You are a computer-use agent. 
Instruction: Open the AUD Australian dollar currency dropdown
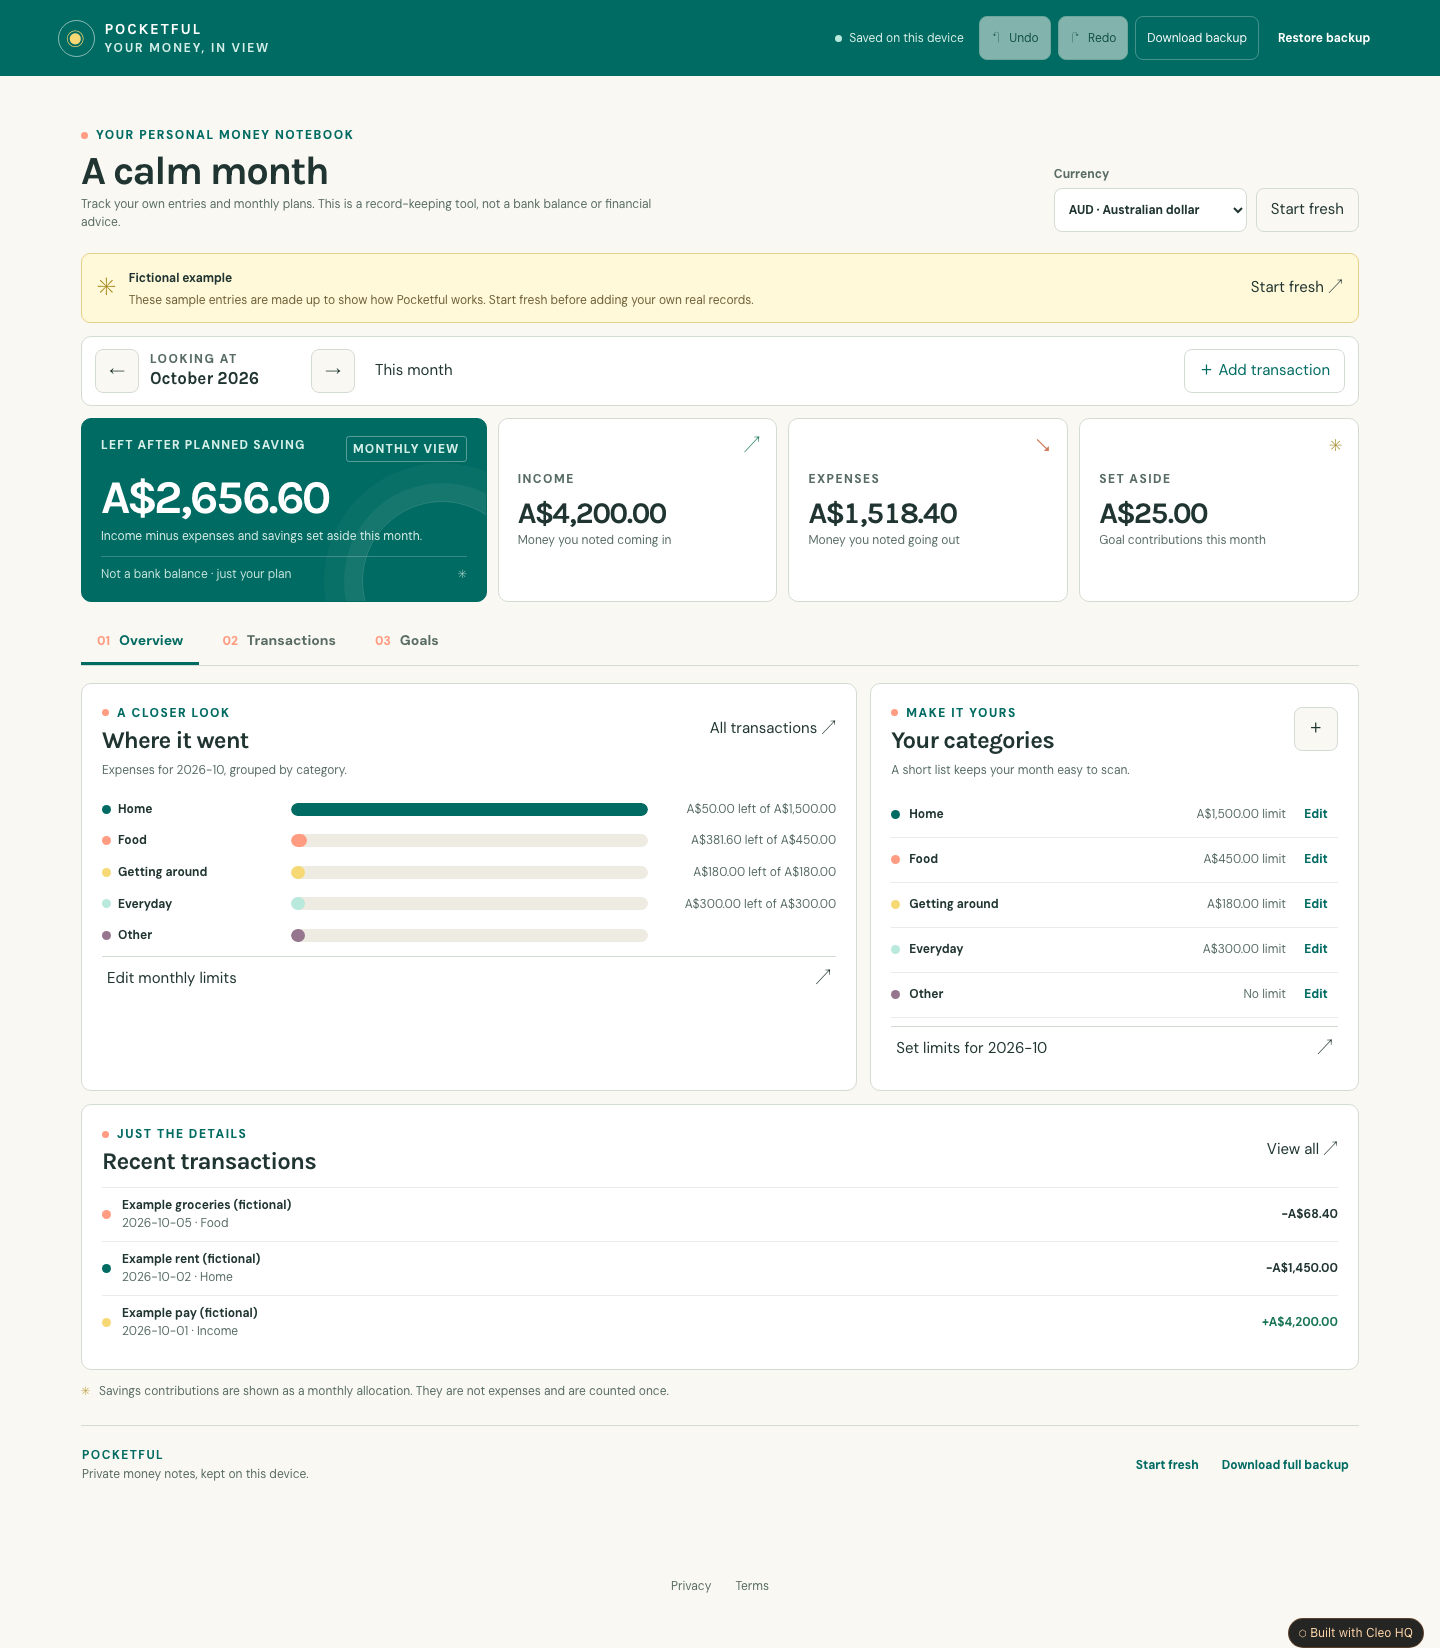[1150, 210]
